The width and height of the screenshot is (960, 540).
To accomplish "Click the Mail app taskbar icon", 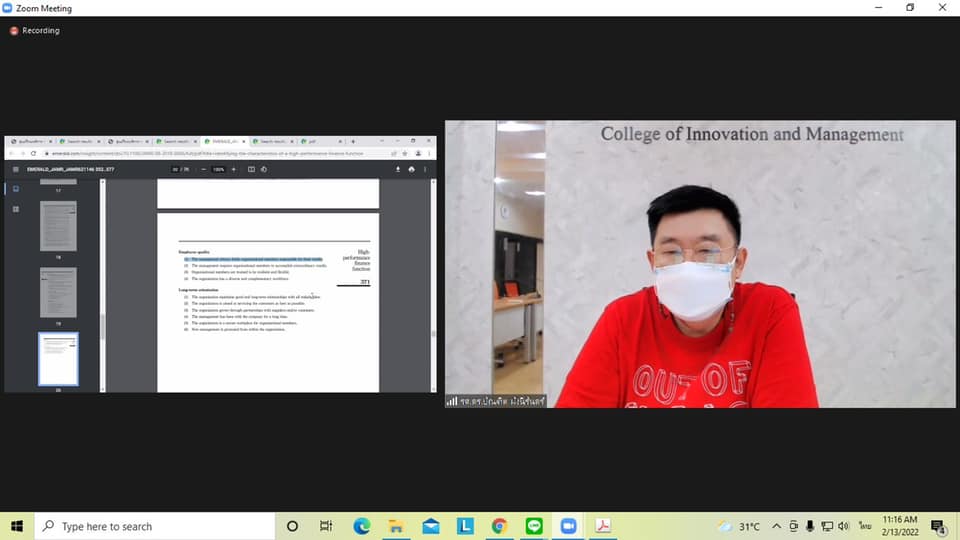I will 431,526.
